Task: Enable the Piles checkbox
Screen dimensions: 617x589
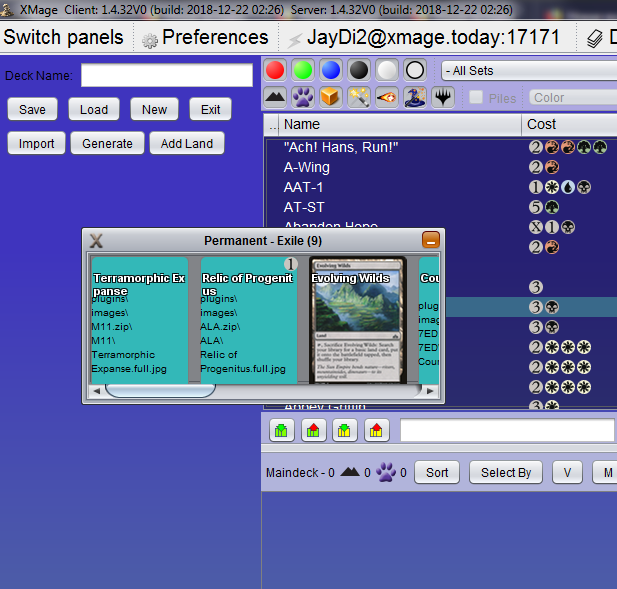Action: pyautogui.click(x=476, y=97)
